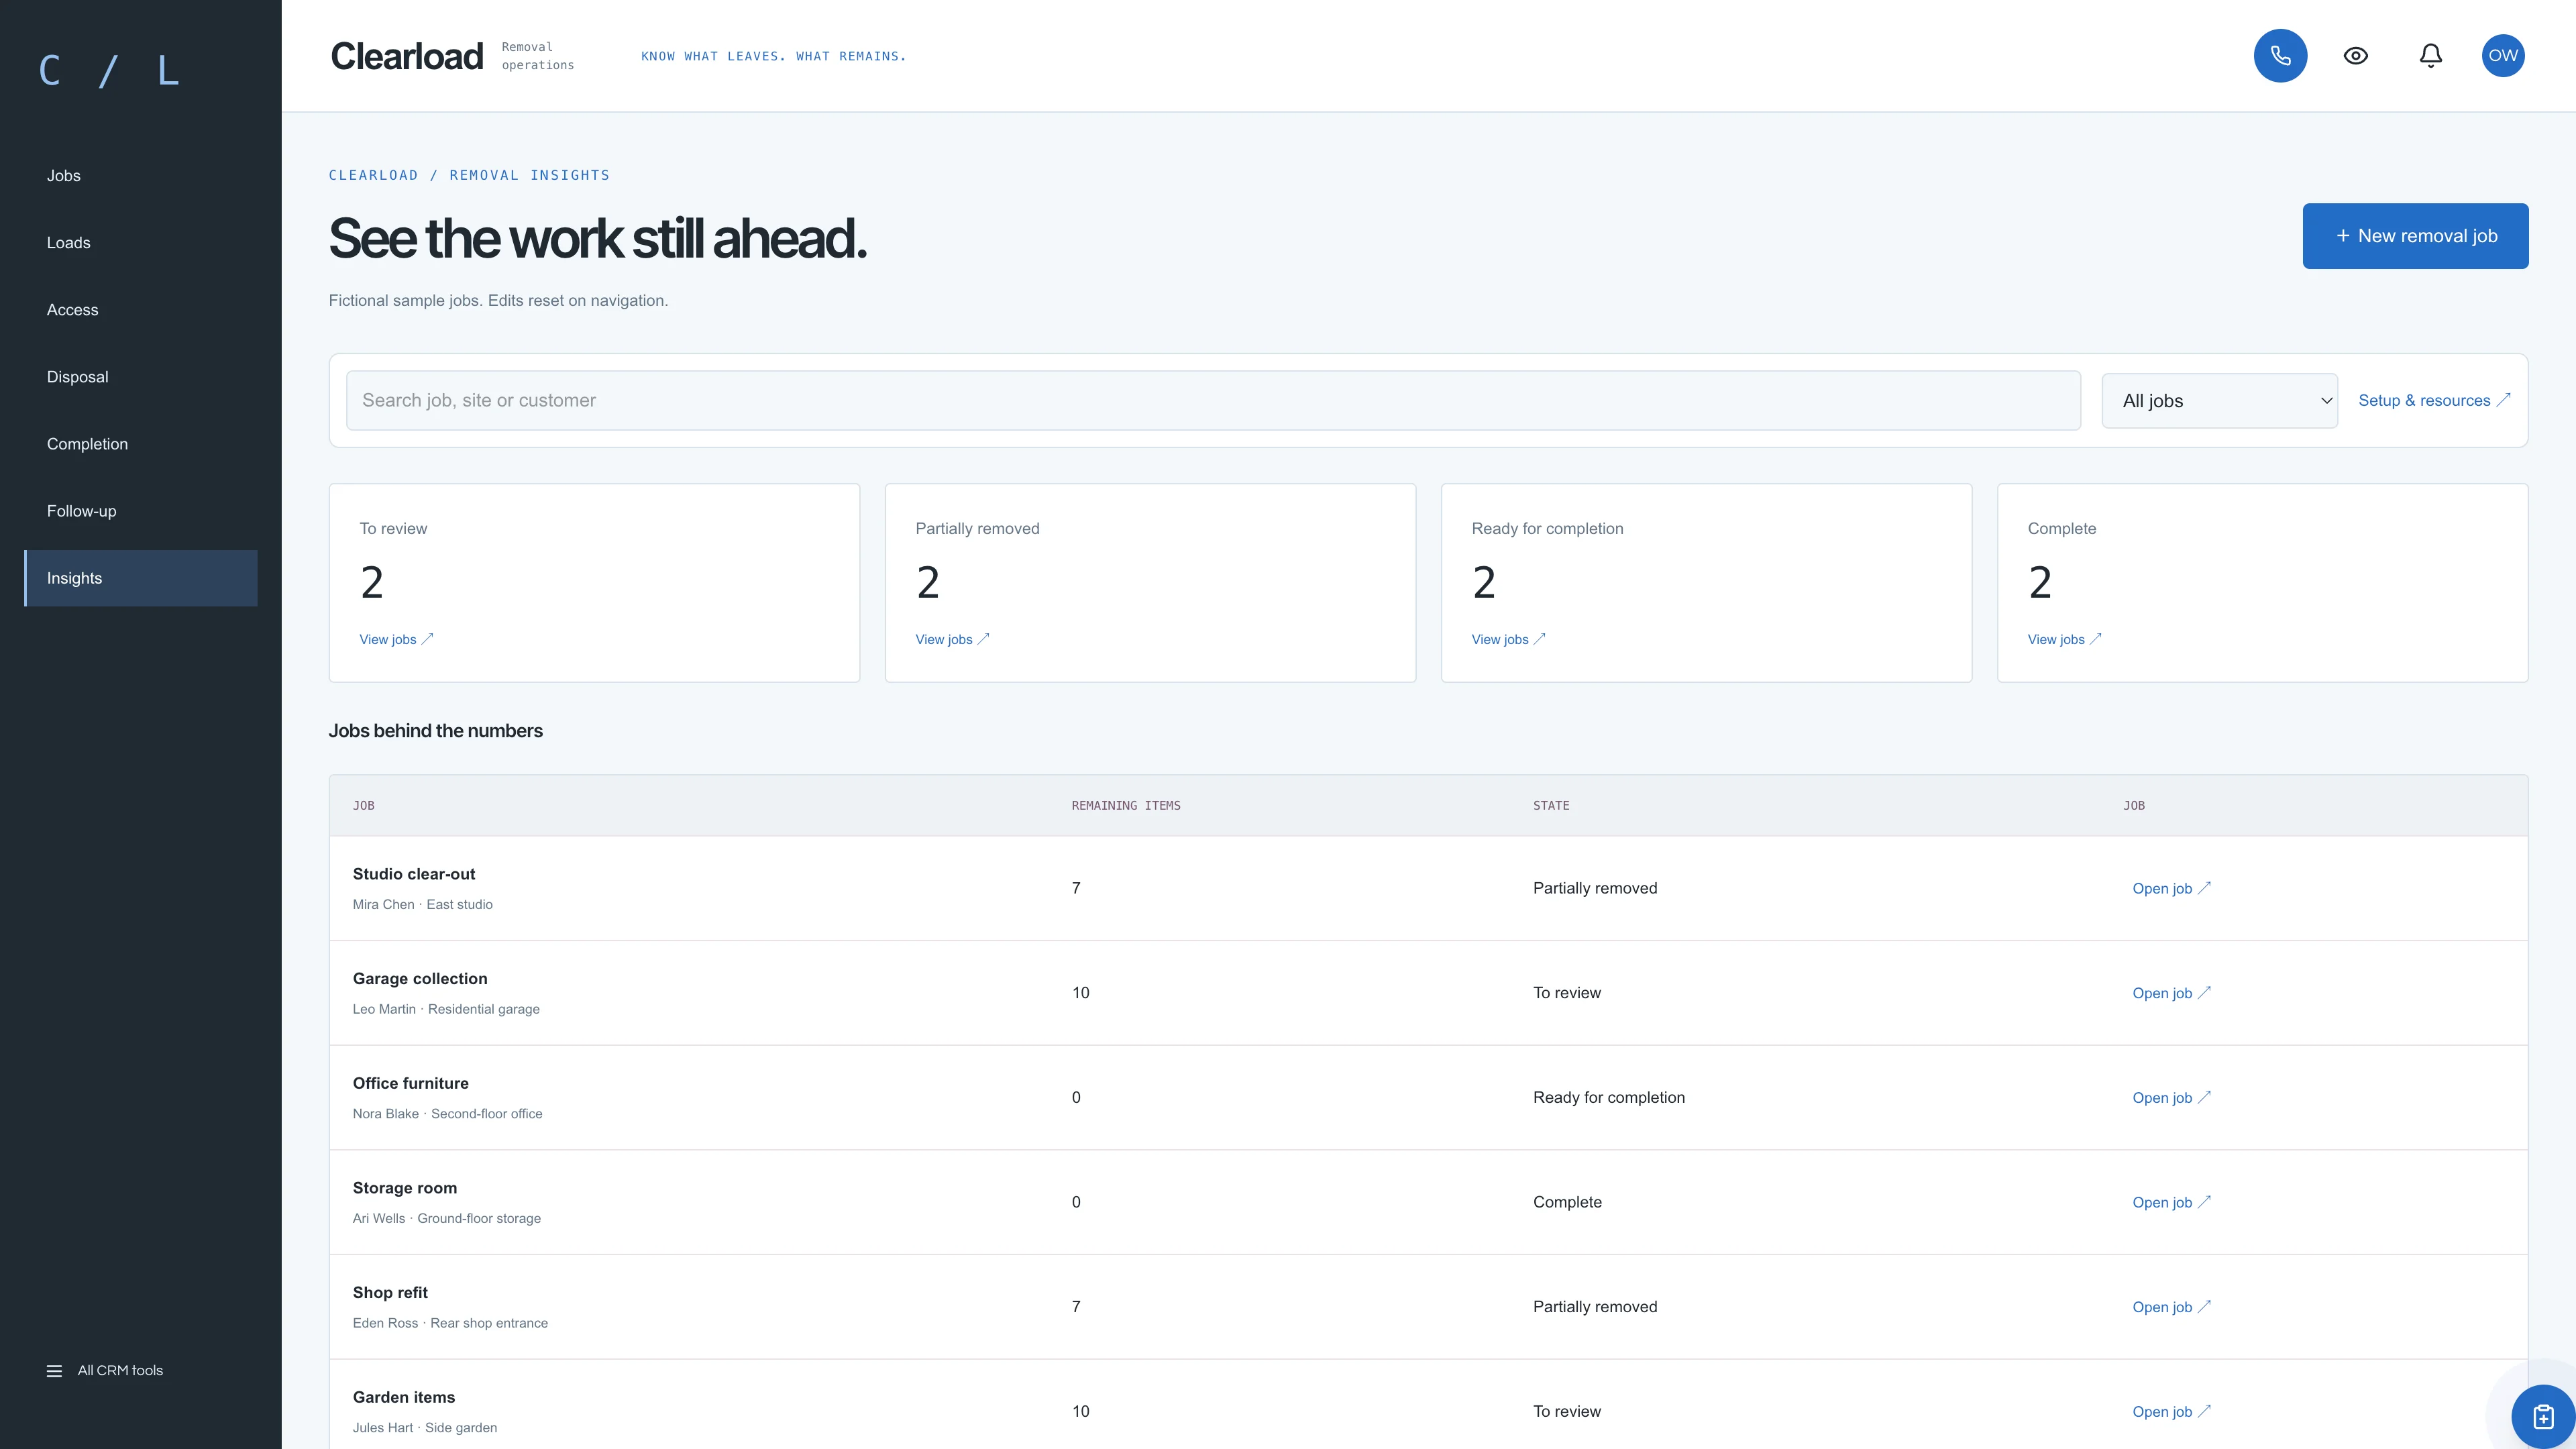Viewport: 2576px width, 1449px height.
Task: Open job for Office furniture
Action: coord(2171,1098)
